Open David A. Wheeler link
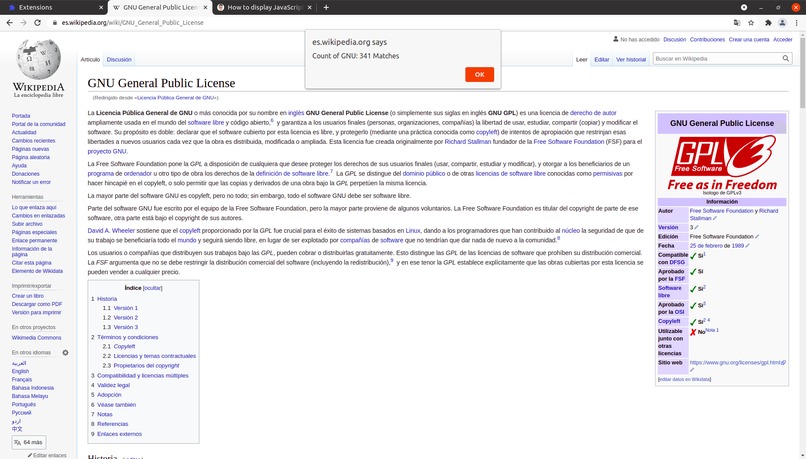The image size is (806, 459). pos(111,230)
